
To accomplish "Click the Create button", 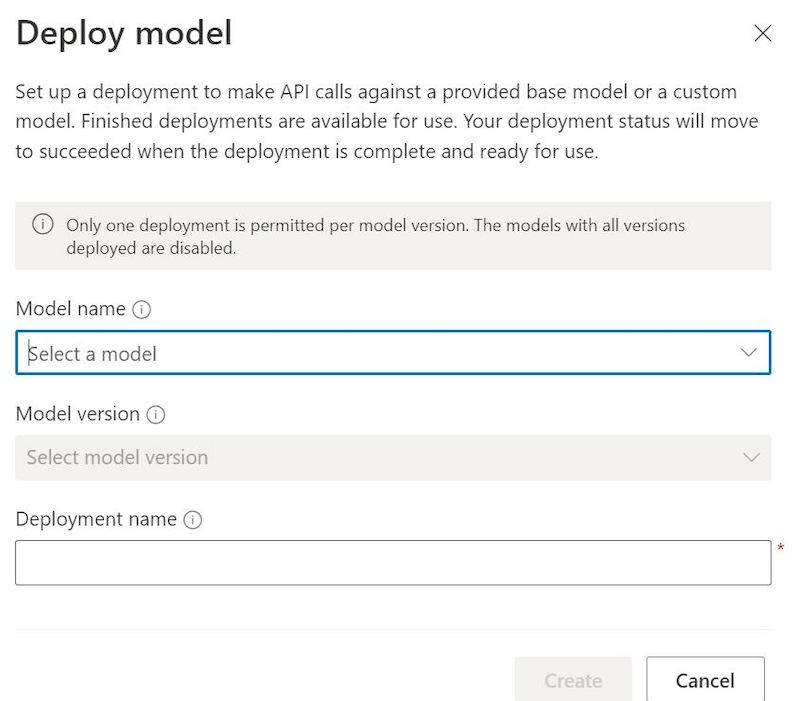I will pos(573,680).
